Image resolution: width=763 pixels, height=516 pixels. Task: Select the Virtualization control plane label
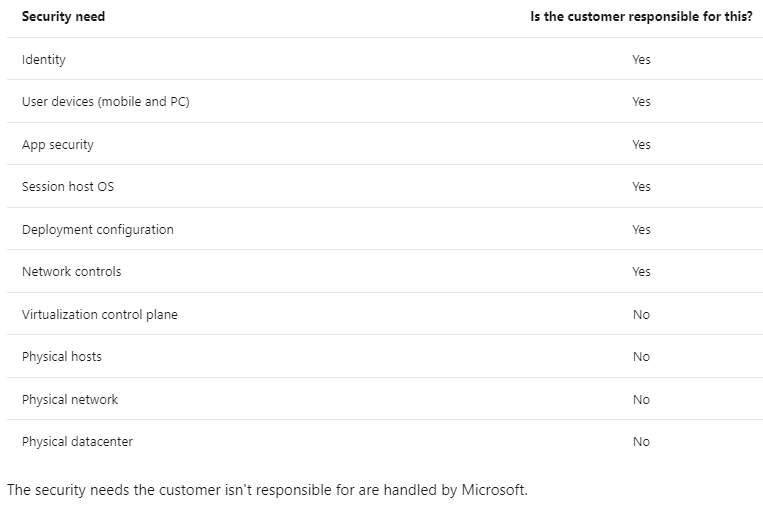tap(100, 314)
